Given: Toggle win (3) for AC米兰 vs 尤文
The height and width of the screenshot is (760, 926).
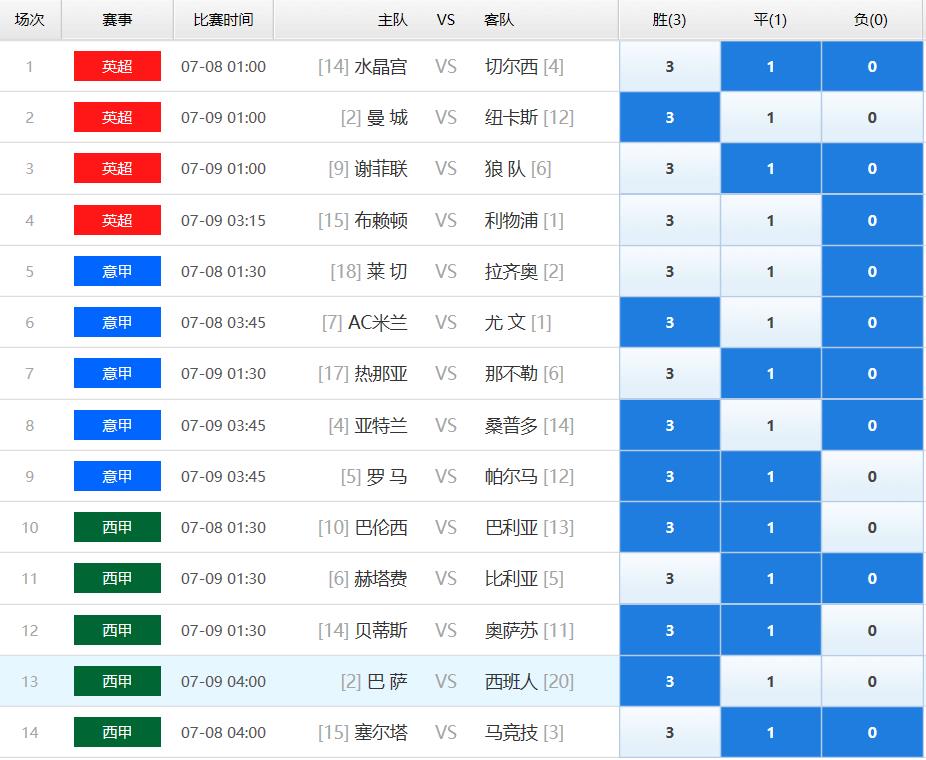Looking at the screenshot, I should tap(670, 322).
